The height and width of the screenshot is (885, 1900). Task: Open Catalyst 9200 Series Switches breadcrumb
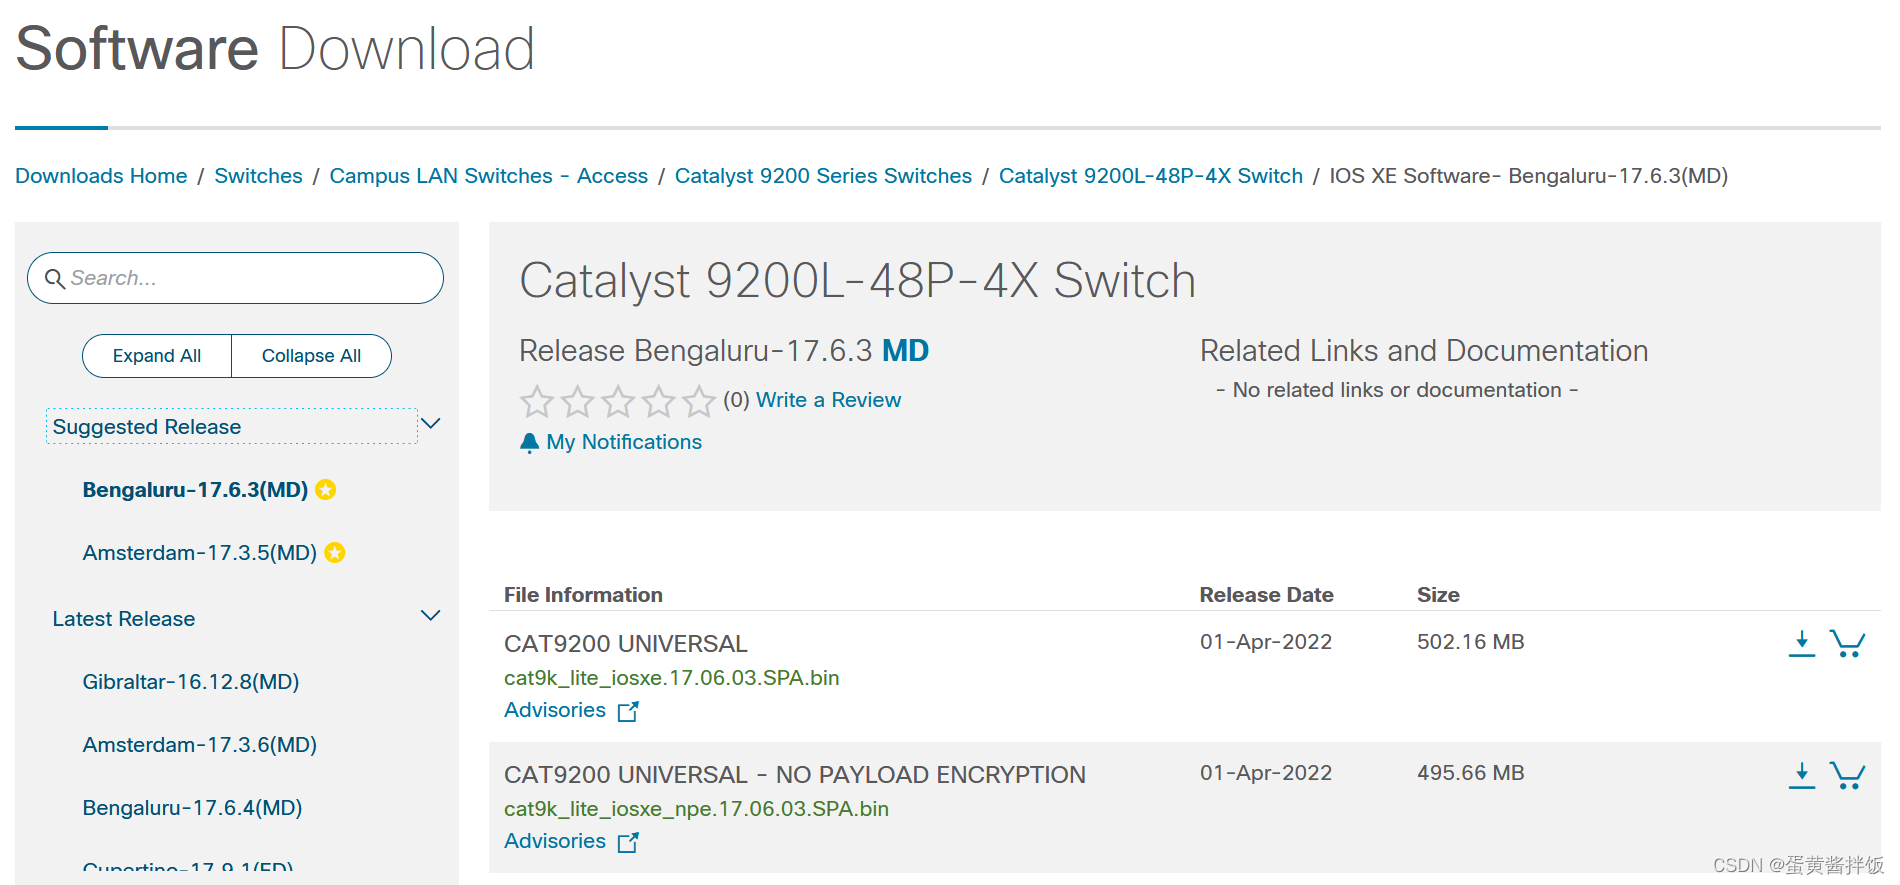click(823, 176)
